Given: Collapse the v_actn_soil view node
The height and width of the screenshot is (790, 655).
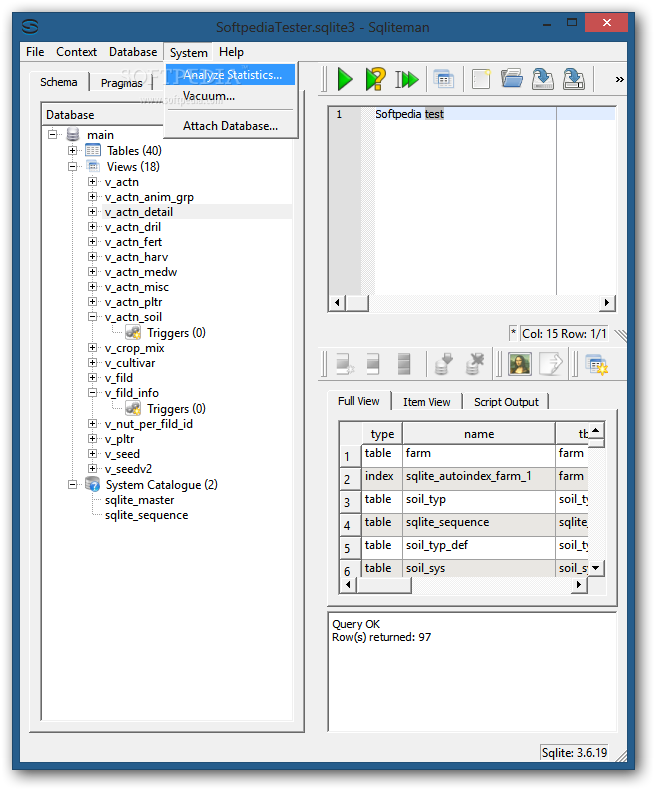Looking at the screenshot, I should coord(92,316).
